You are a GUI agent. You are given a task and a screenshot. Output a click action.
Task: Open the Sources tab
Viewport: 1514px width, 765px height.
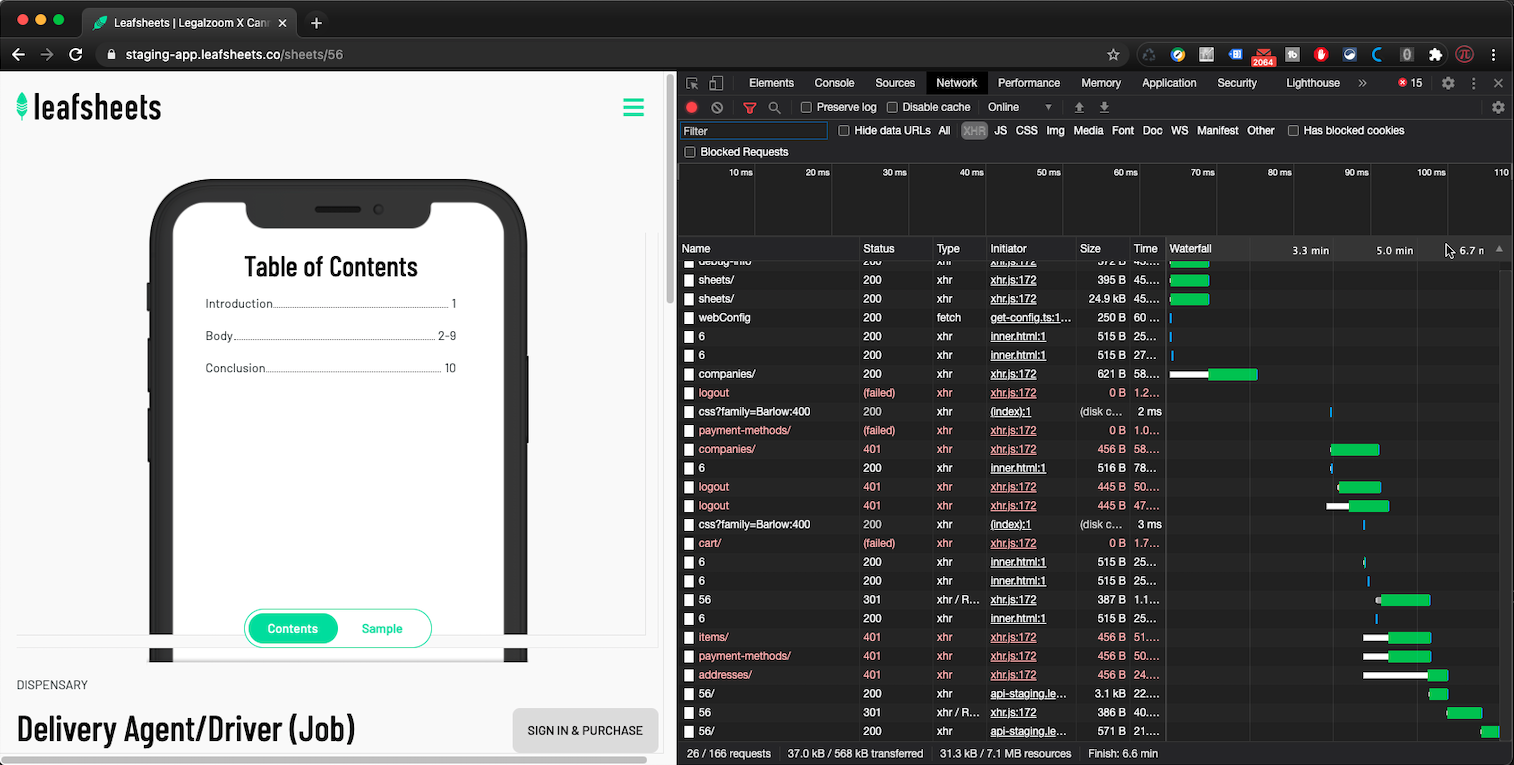click(895, 83)
